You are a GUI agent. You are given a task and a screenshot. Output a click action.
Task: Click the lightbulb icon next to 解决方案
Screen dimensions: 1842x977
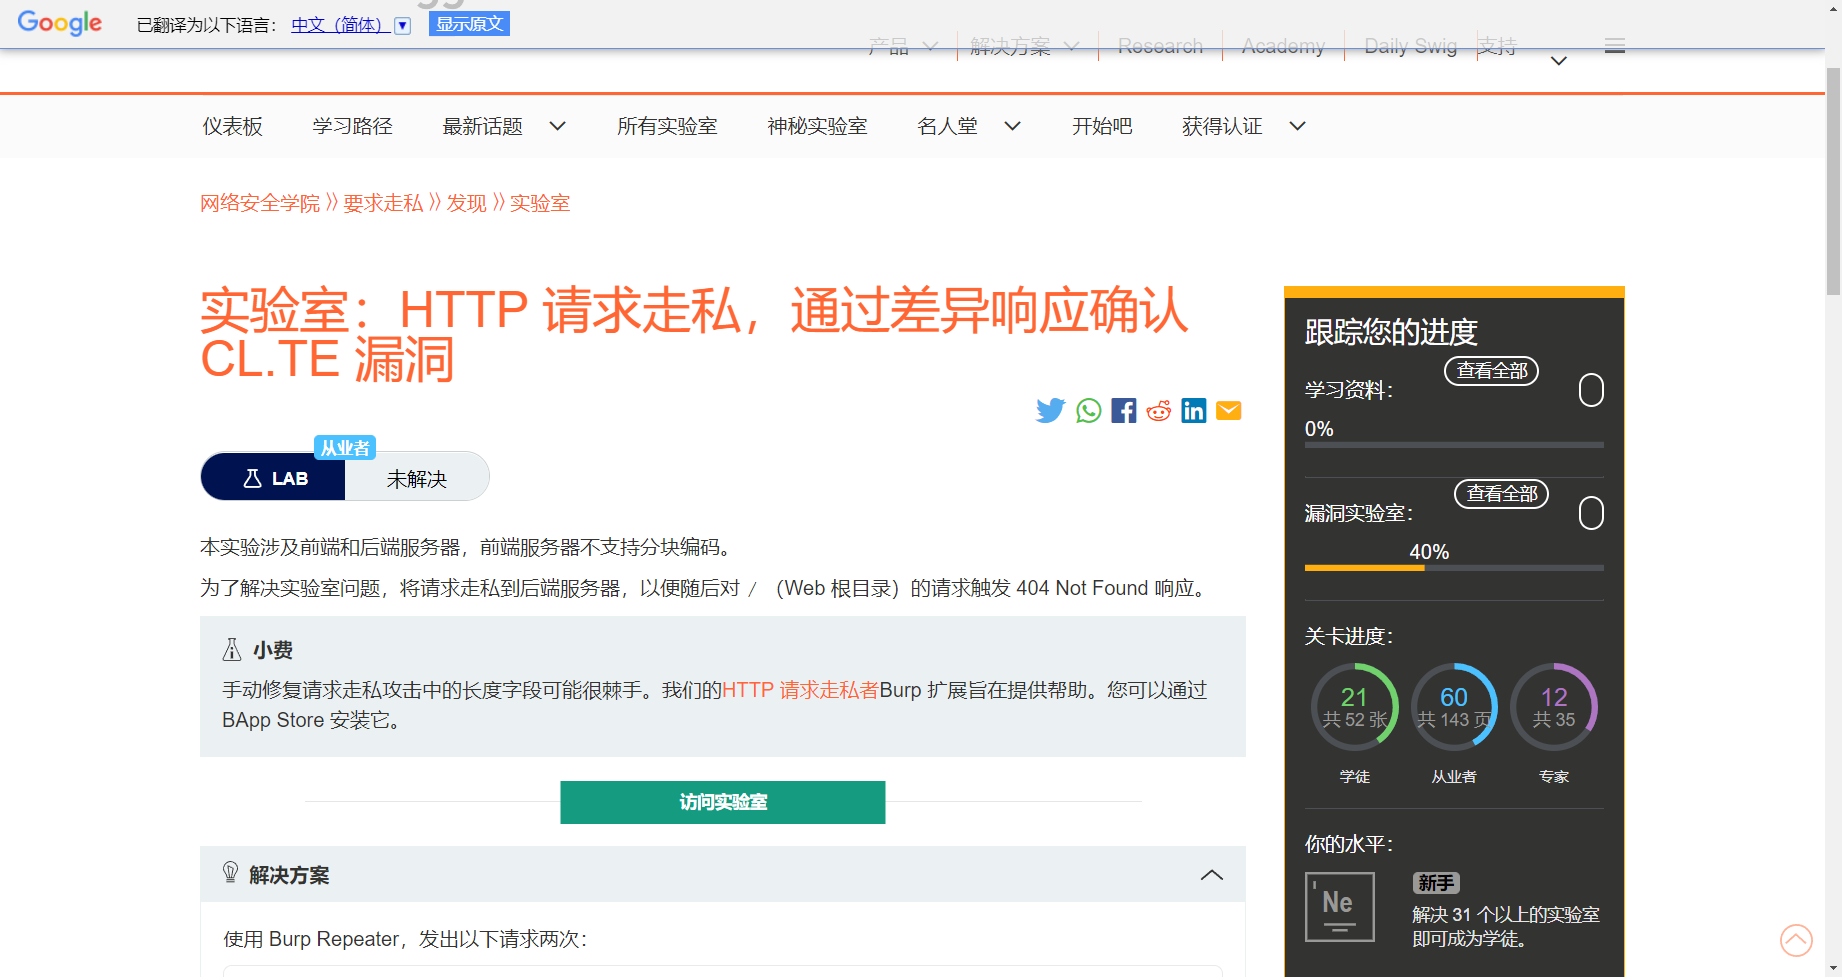point(231,873)
